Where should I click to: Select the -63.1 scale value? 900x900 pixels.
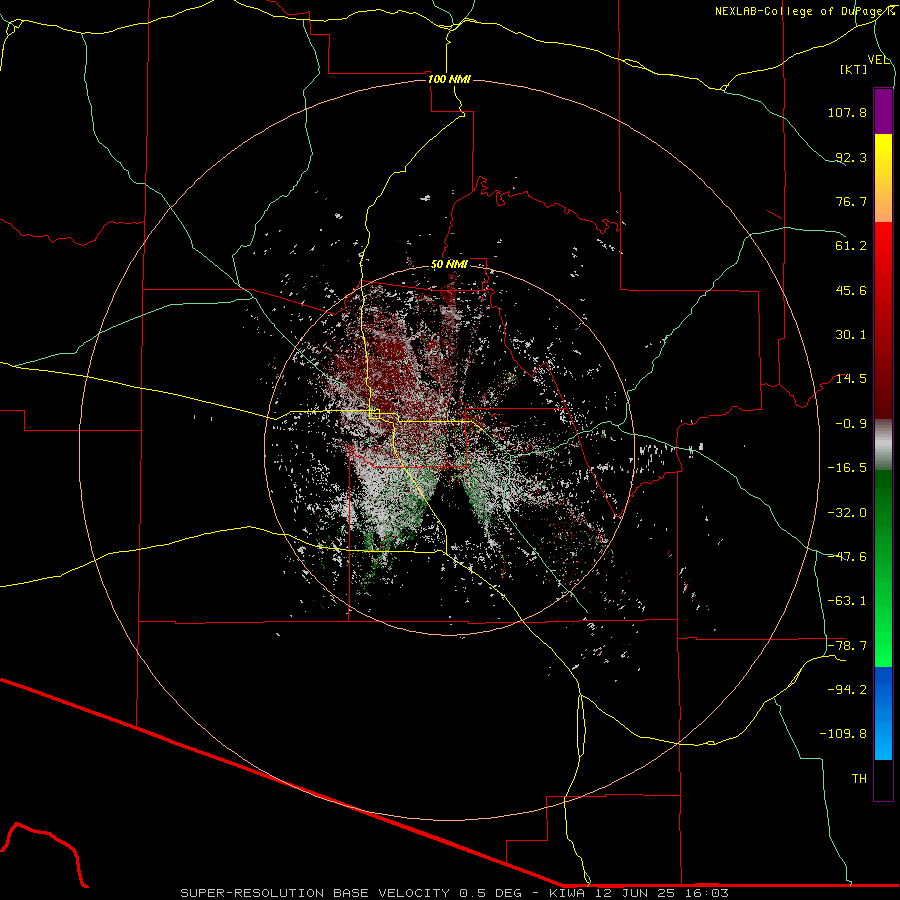click(847, 601)
